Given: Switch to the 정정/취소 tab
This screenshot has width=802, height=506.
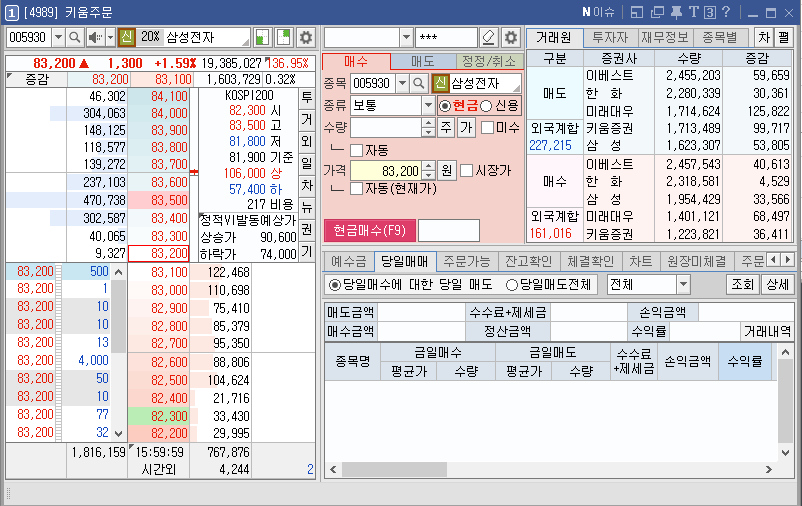Looking at the screenshot, I should click(x=489, y=61).
